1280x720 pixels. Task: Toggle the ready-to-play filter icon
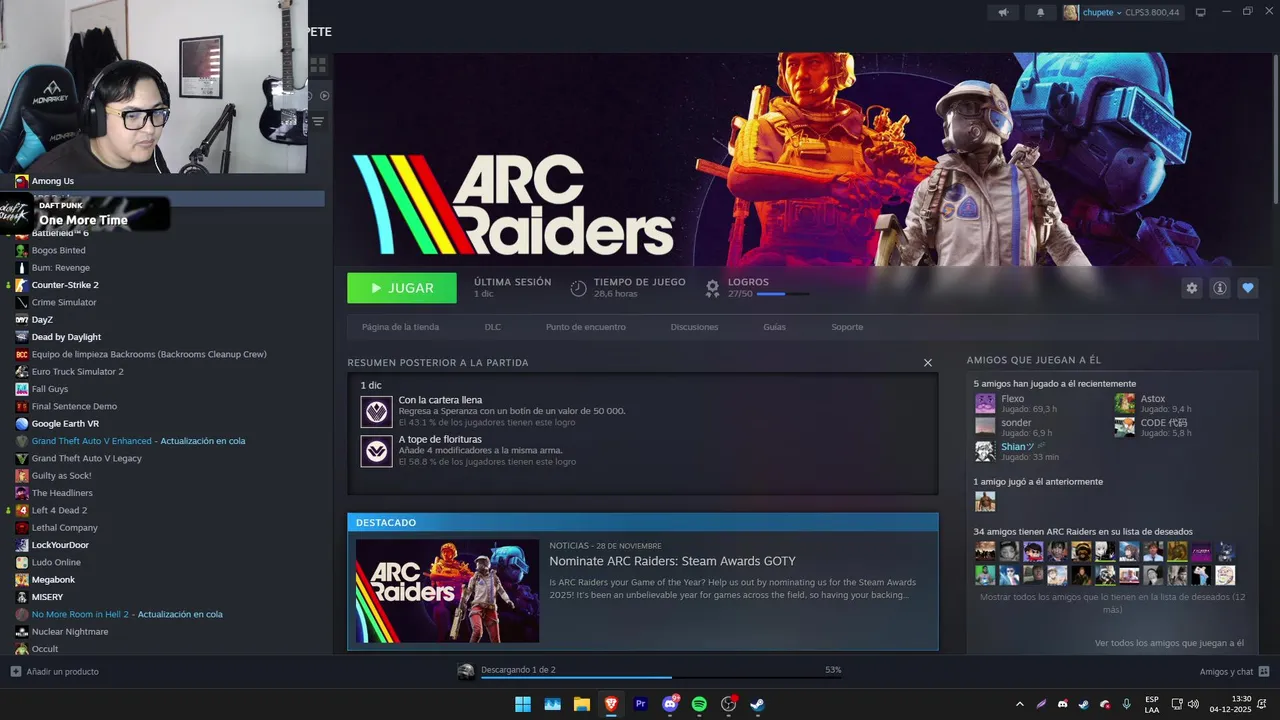324,96
